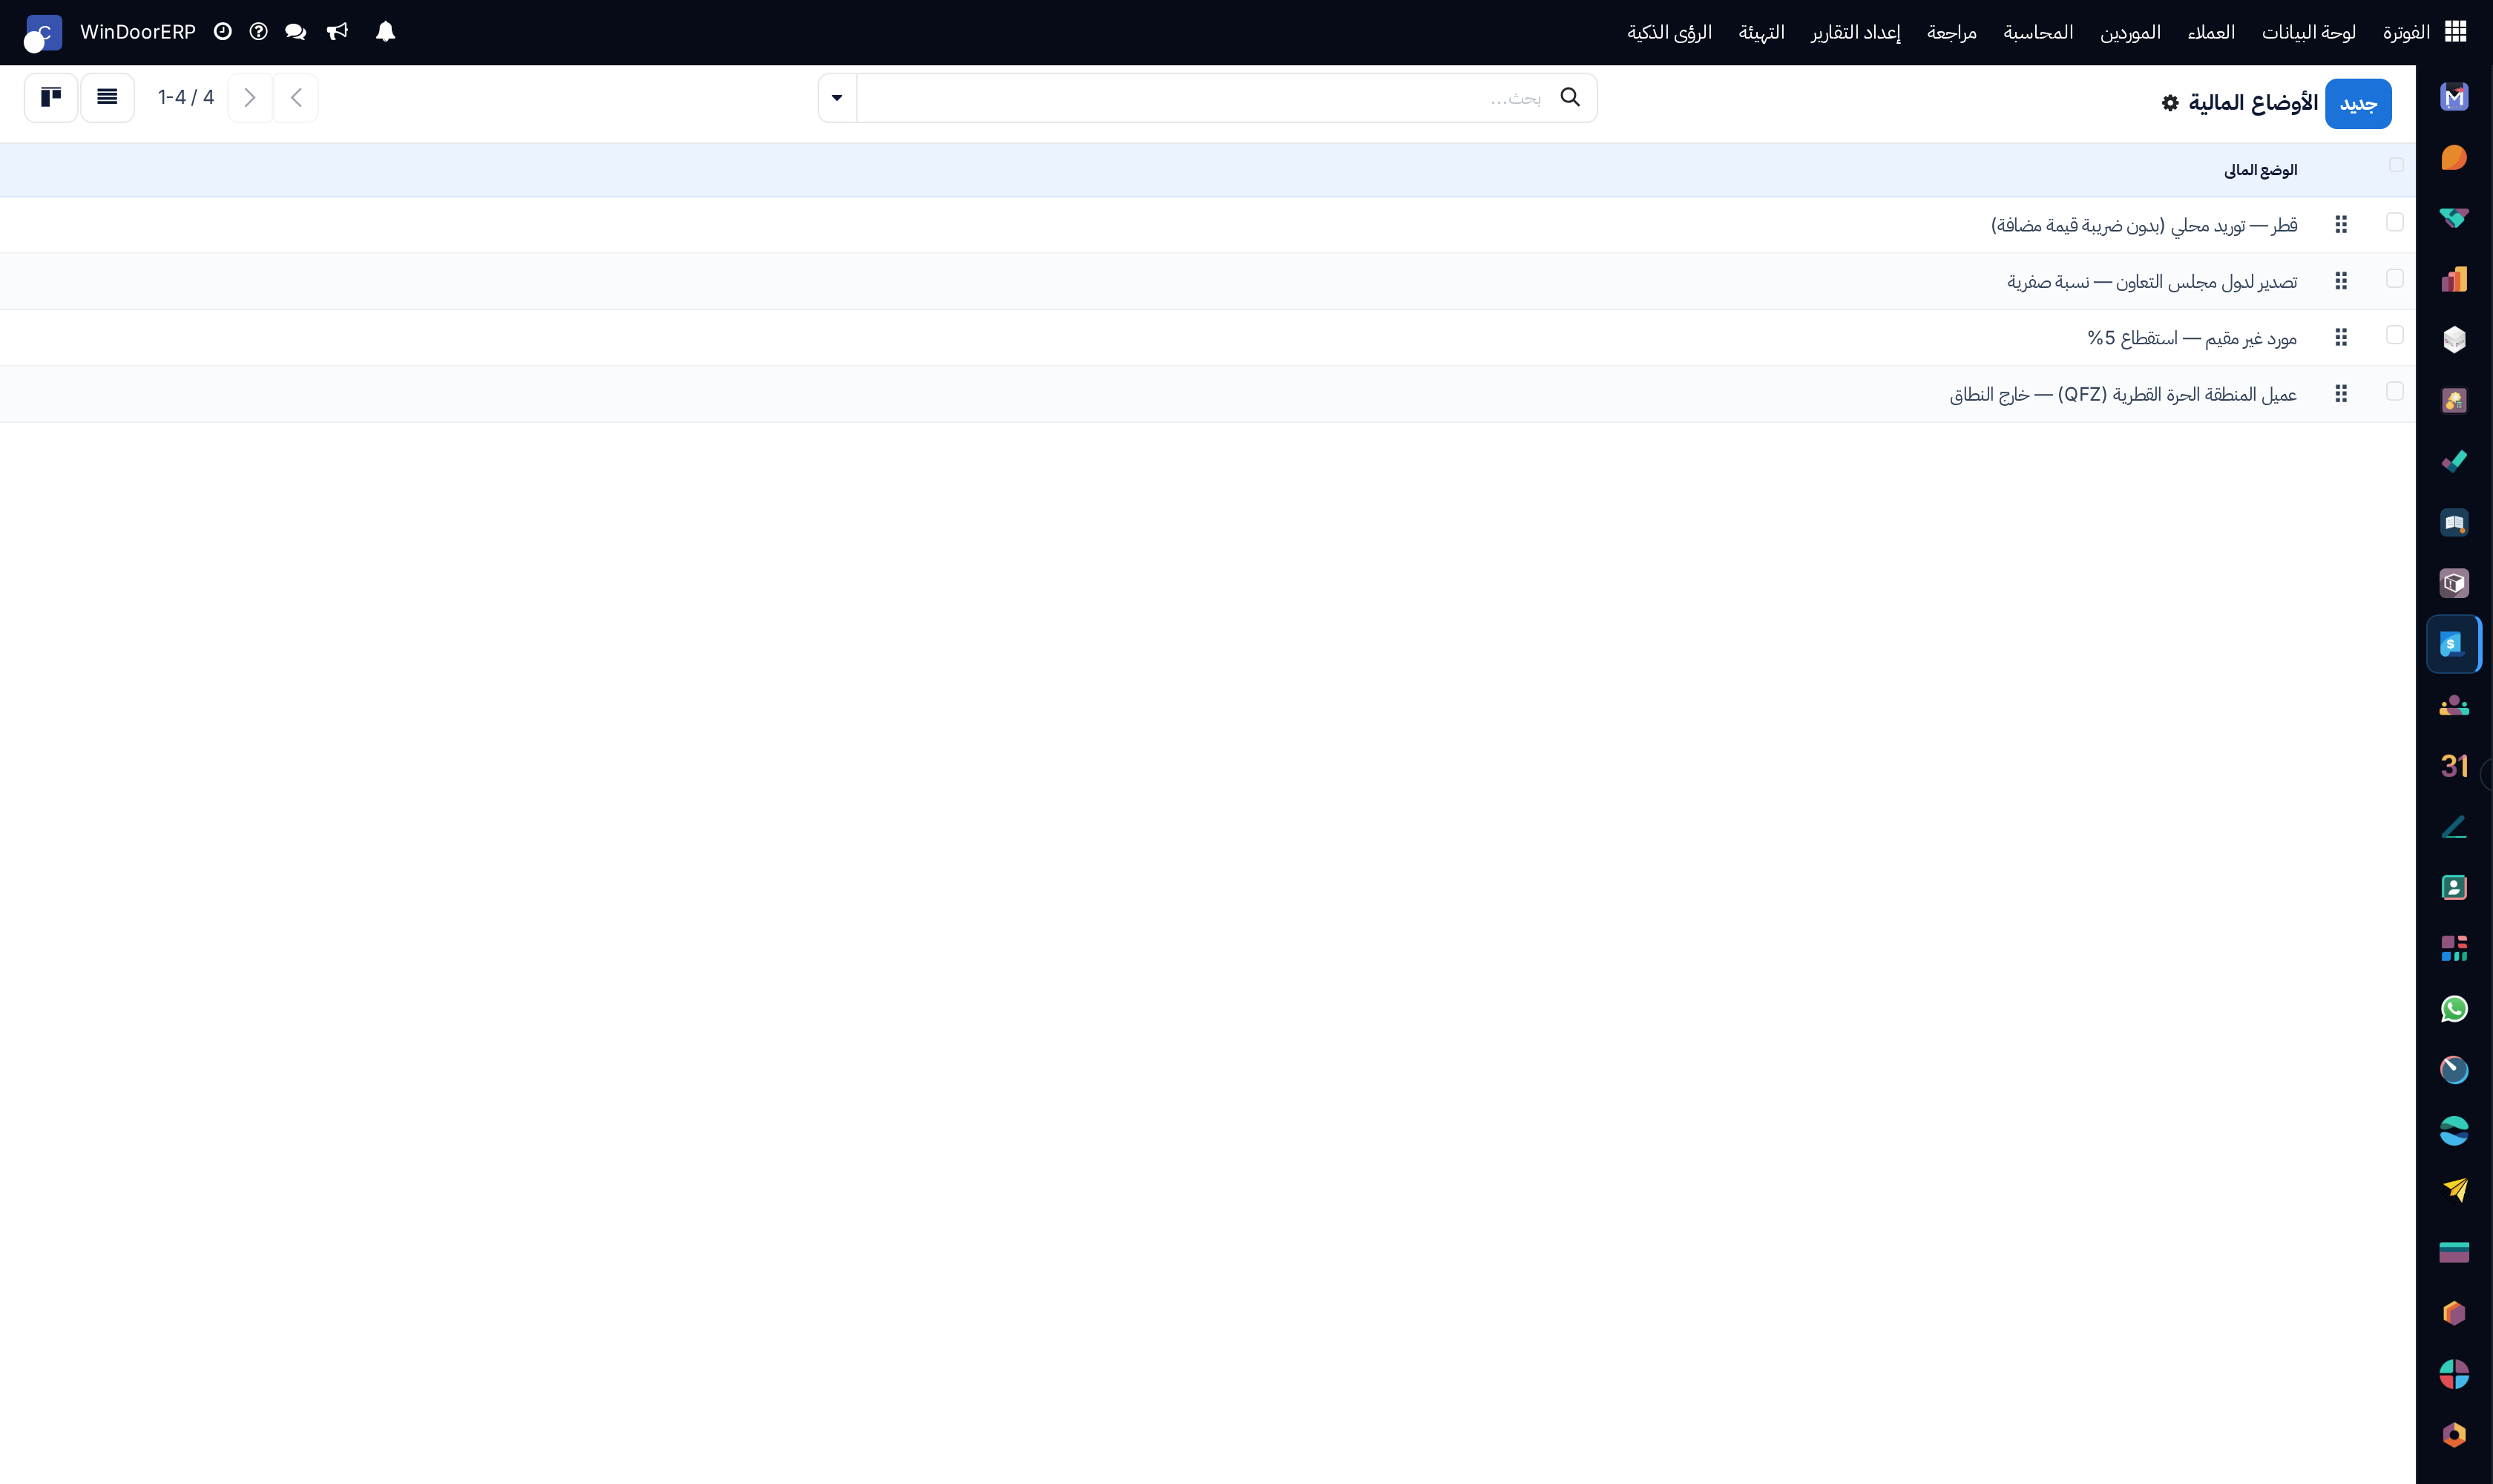Open the hexagon Settings app at sidebar bottom
Screen dimensions: 2493x1484
(2453, 1435)
